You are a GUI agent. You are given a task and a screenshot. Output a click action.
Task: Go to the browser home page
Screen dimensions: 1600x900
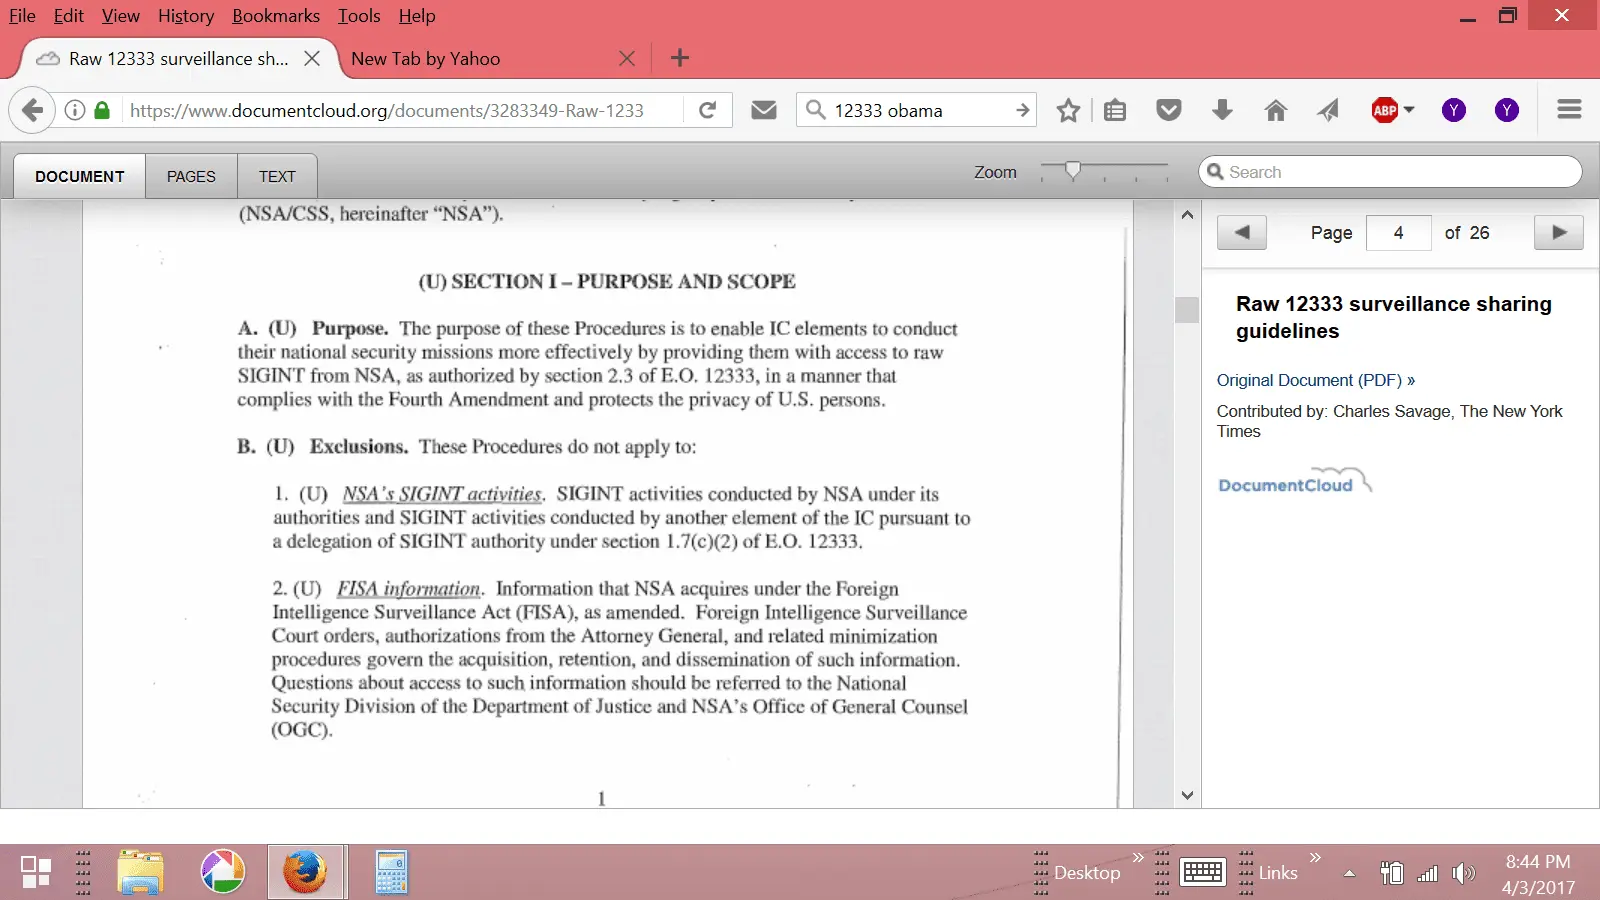(x=1275, y=110)
